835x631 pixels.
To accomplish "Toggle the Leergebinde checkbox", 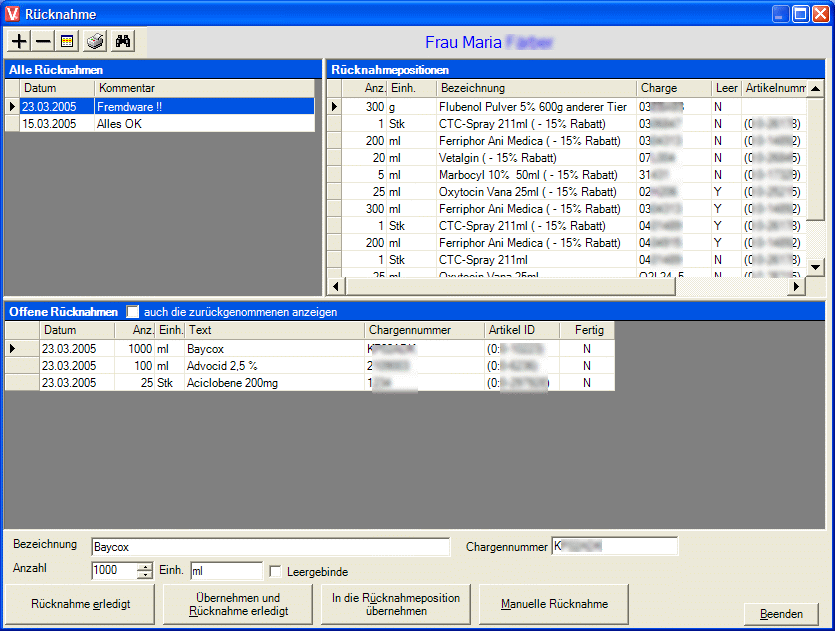I will (x=275, y=571).
